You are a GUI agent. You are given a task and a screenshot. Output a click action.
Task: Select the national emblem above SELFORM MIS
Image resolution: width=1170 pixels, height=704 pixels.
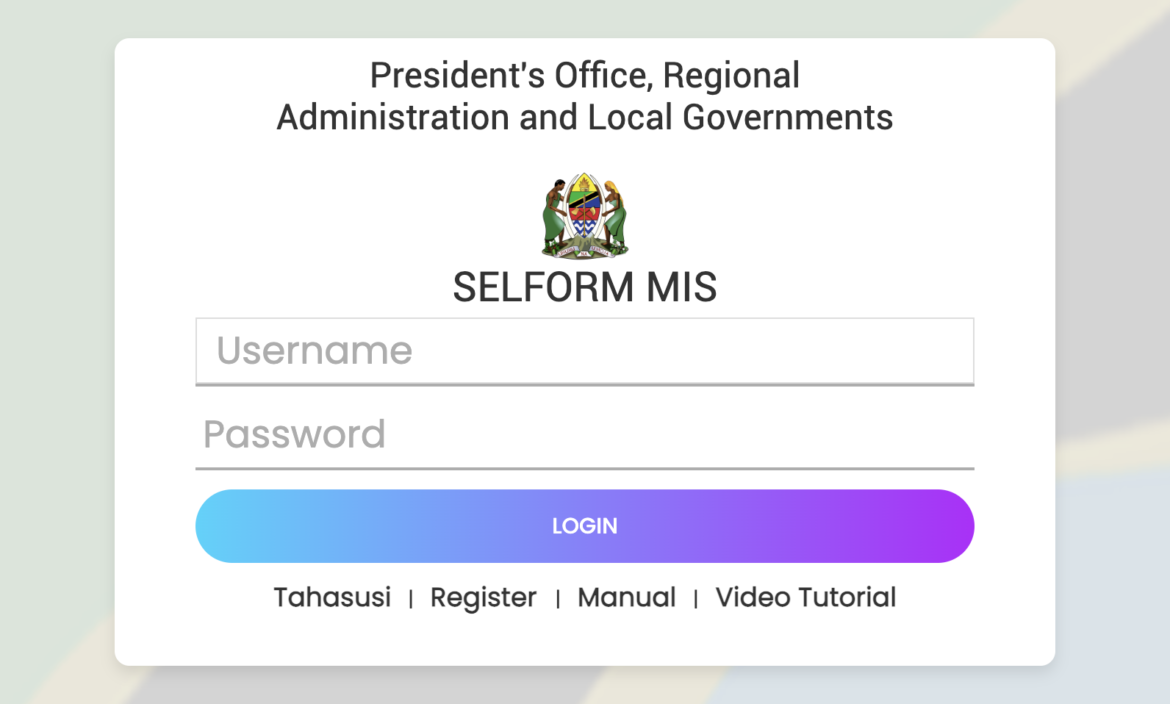tap(585, 213)
